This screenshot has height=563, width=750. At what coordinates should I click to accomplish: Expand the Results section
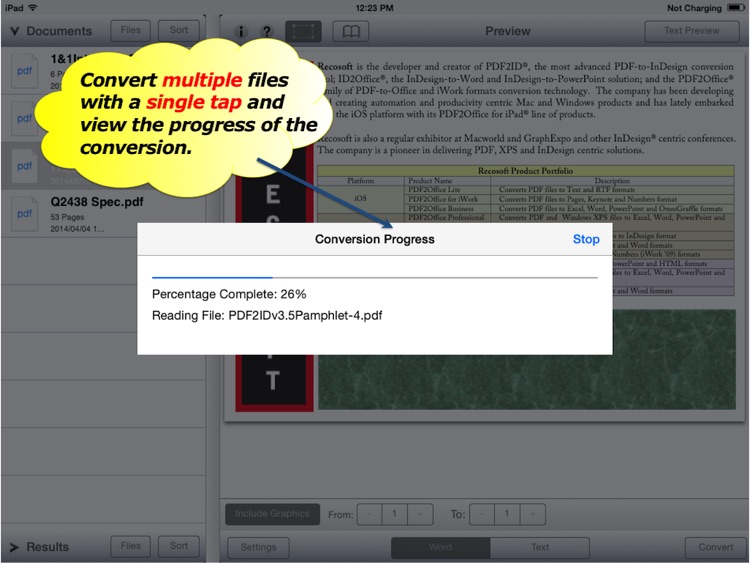click(14, 547)
